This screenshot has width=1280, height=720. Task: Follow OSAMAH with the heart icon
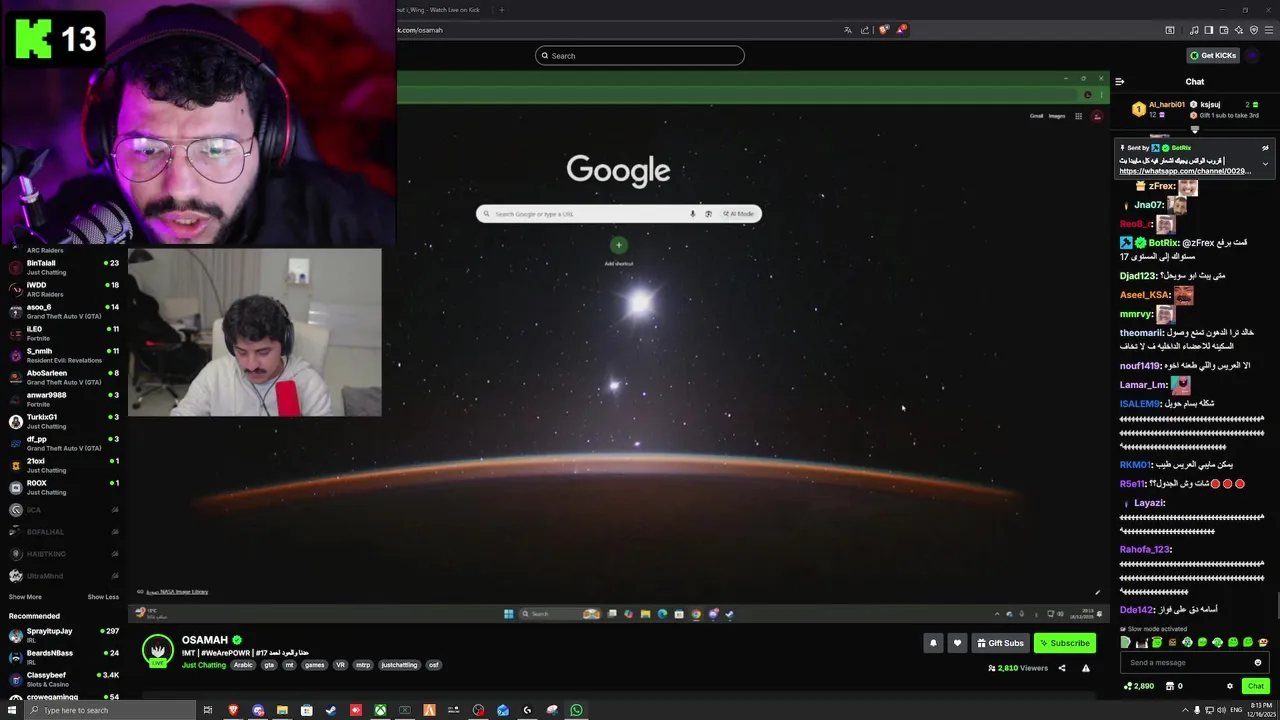pyautogui.click(x=957, y=643)
